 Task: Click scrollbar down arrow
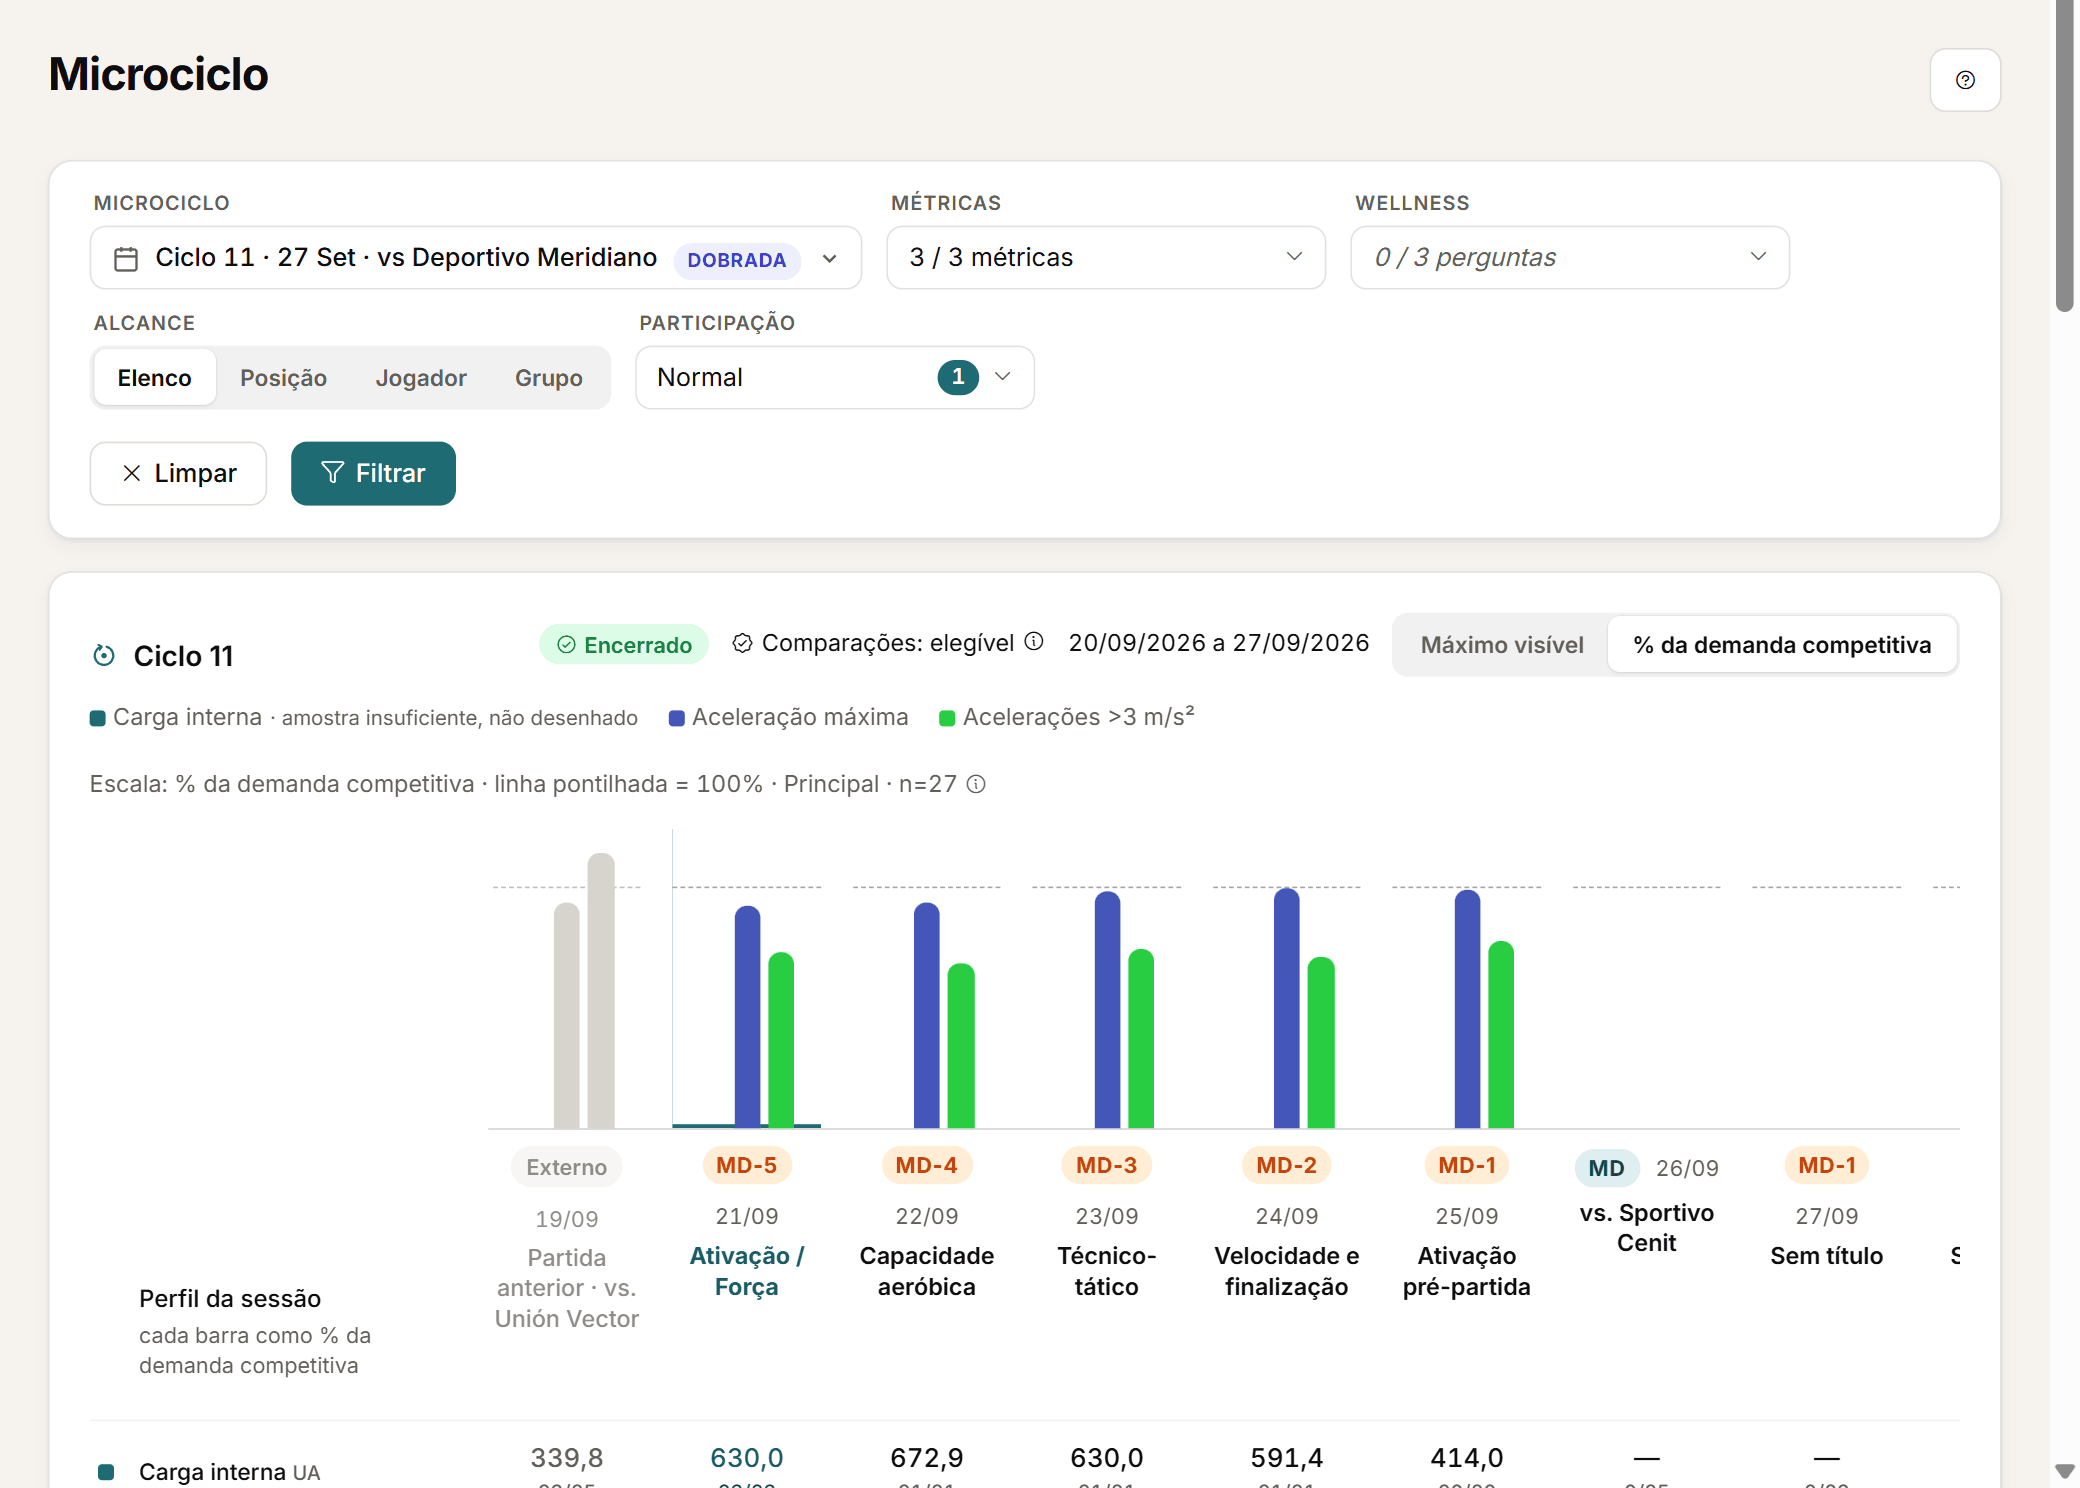[x=2065, y=1471]
